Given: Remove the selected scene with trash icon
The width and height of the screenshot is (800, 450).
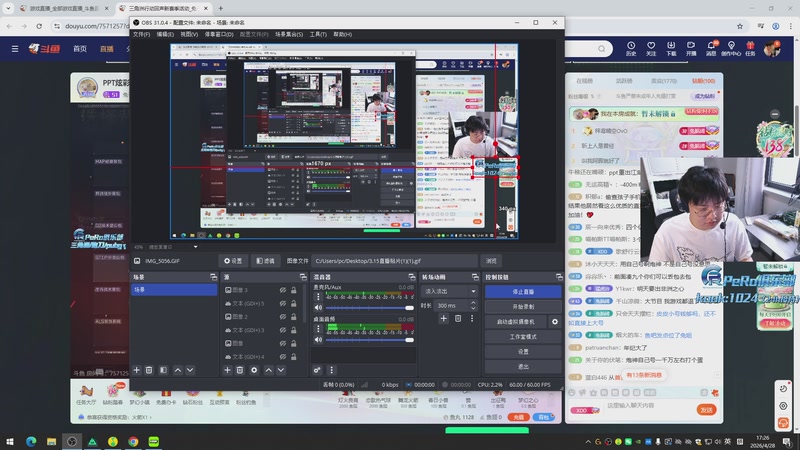Looking at the screenshot, I should [x=149, y=370].
